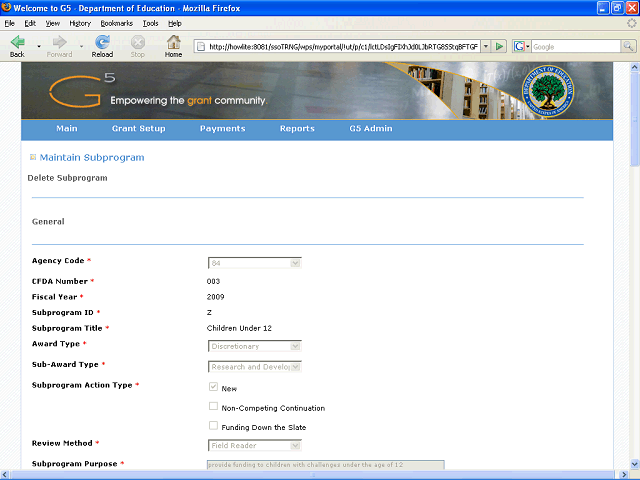
Task: Click the Google search engine icon
Action: 519,47
